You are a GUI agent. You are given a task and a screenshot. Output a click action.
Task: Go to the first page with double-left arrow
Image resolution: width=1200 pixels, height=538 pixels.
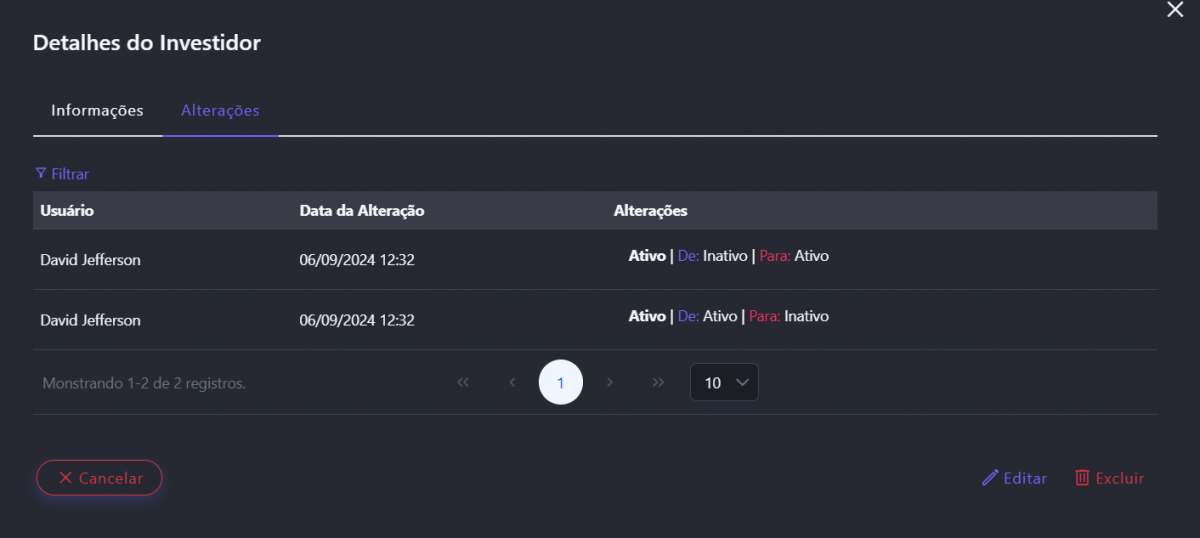[x=463, y=382]
